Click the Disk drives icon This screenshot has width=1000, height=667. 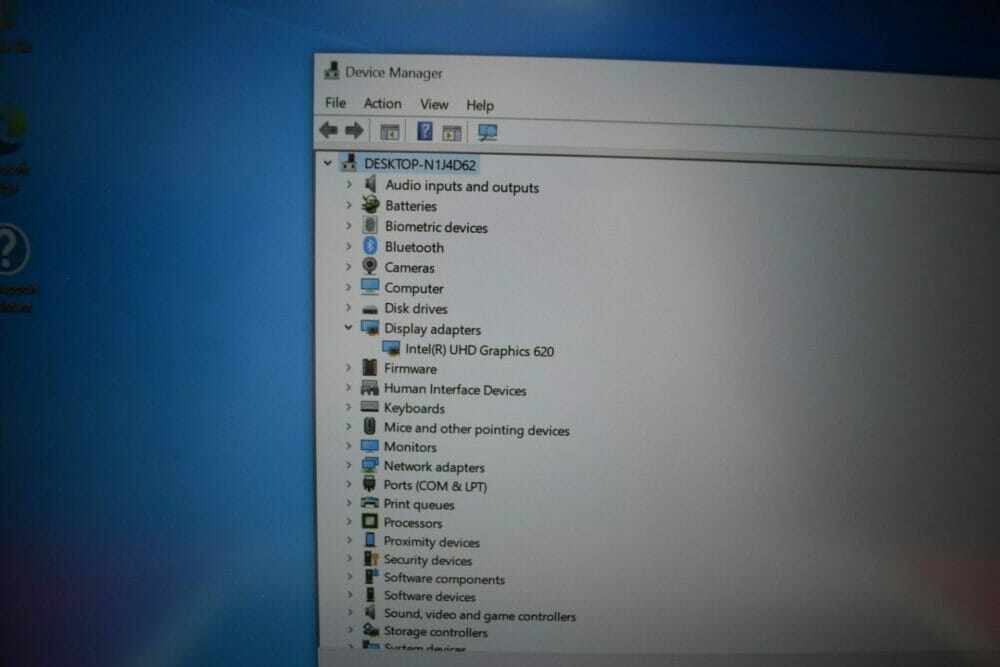370,309
